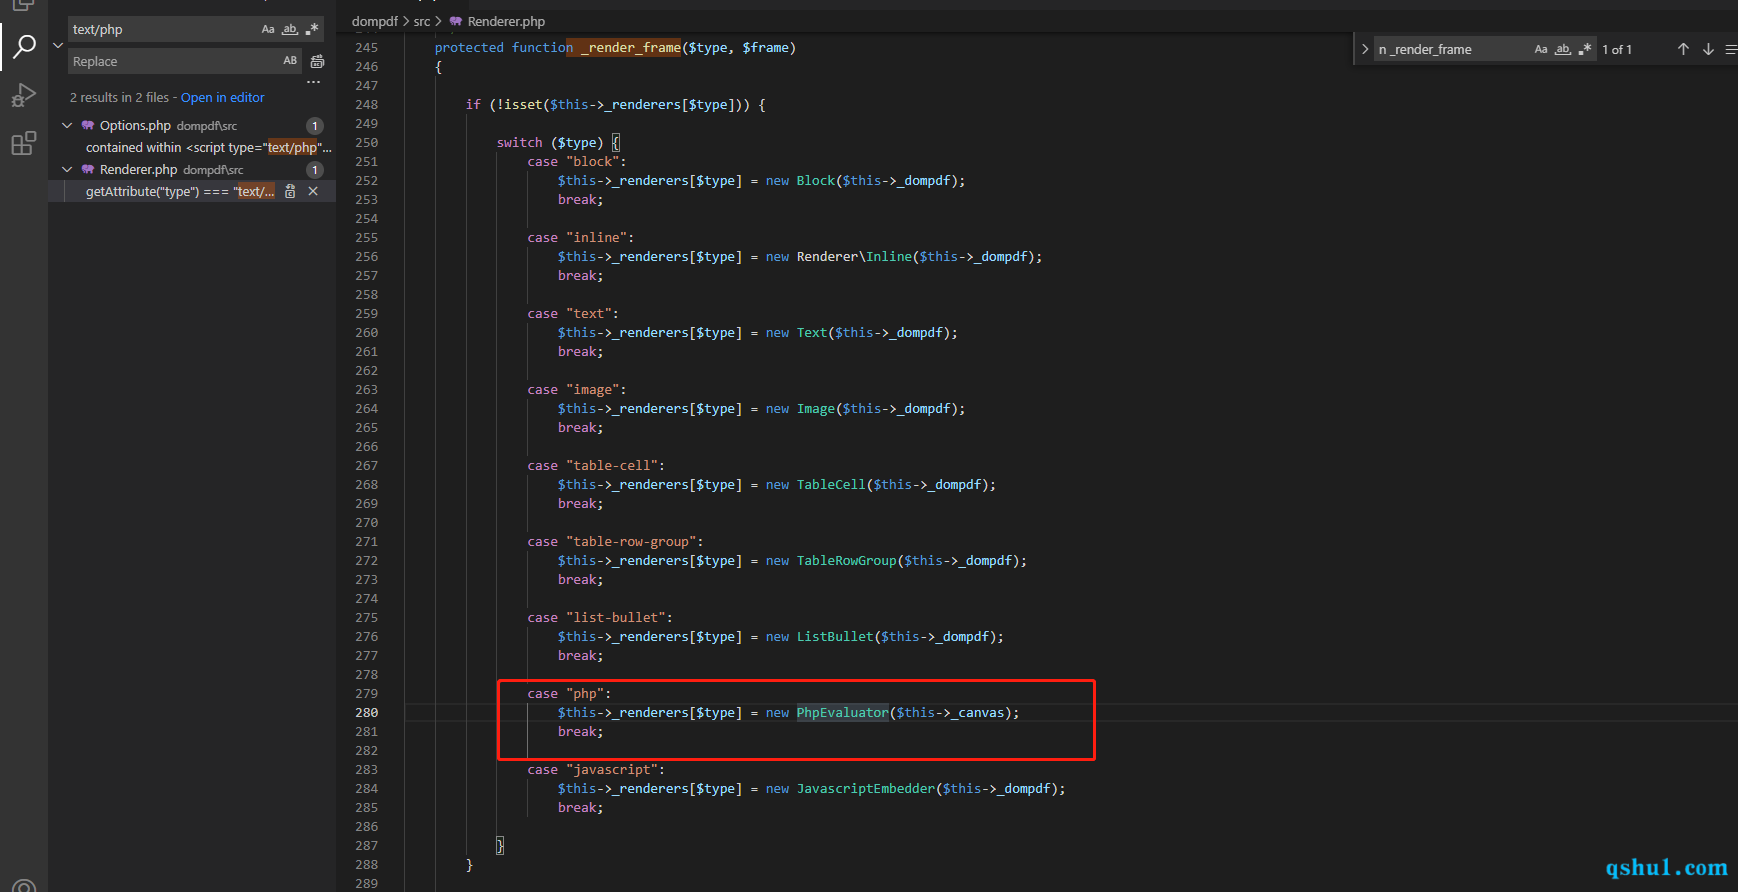Screen dimensions: 1738x892
Task: Click the JavascriptEmbedder class name
Action: point(865,789)
